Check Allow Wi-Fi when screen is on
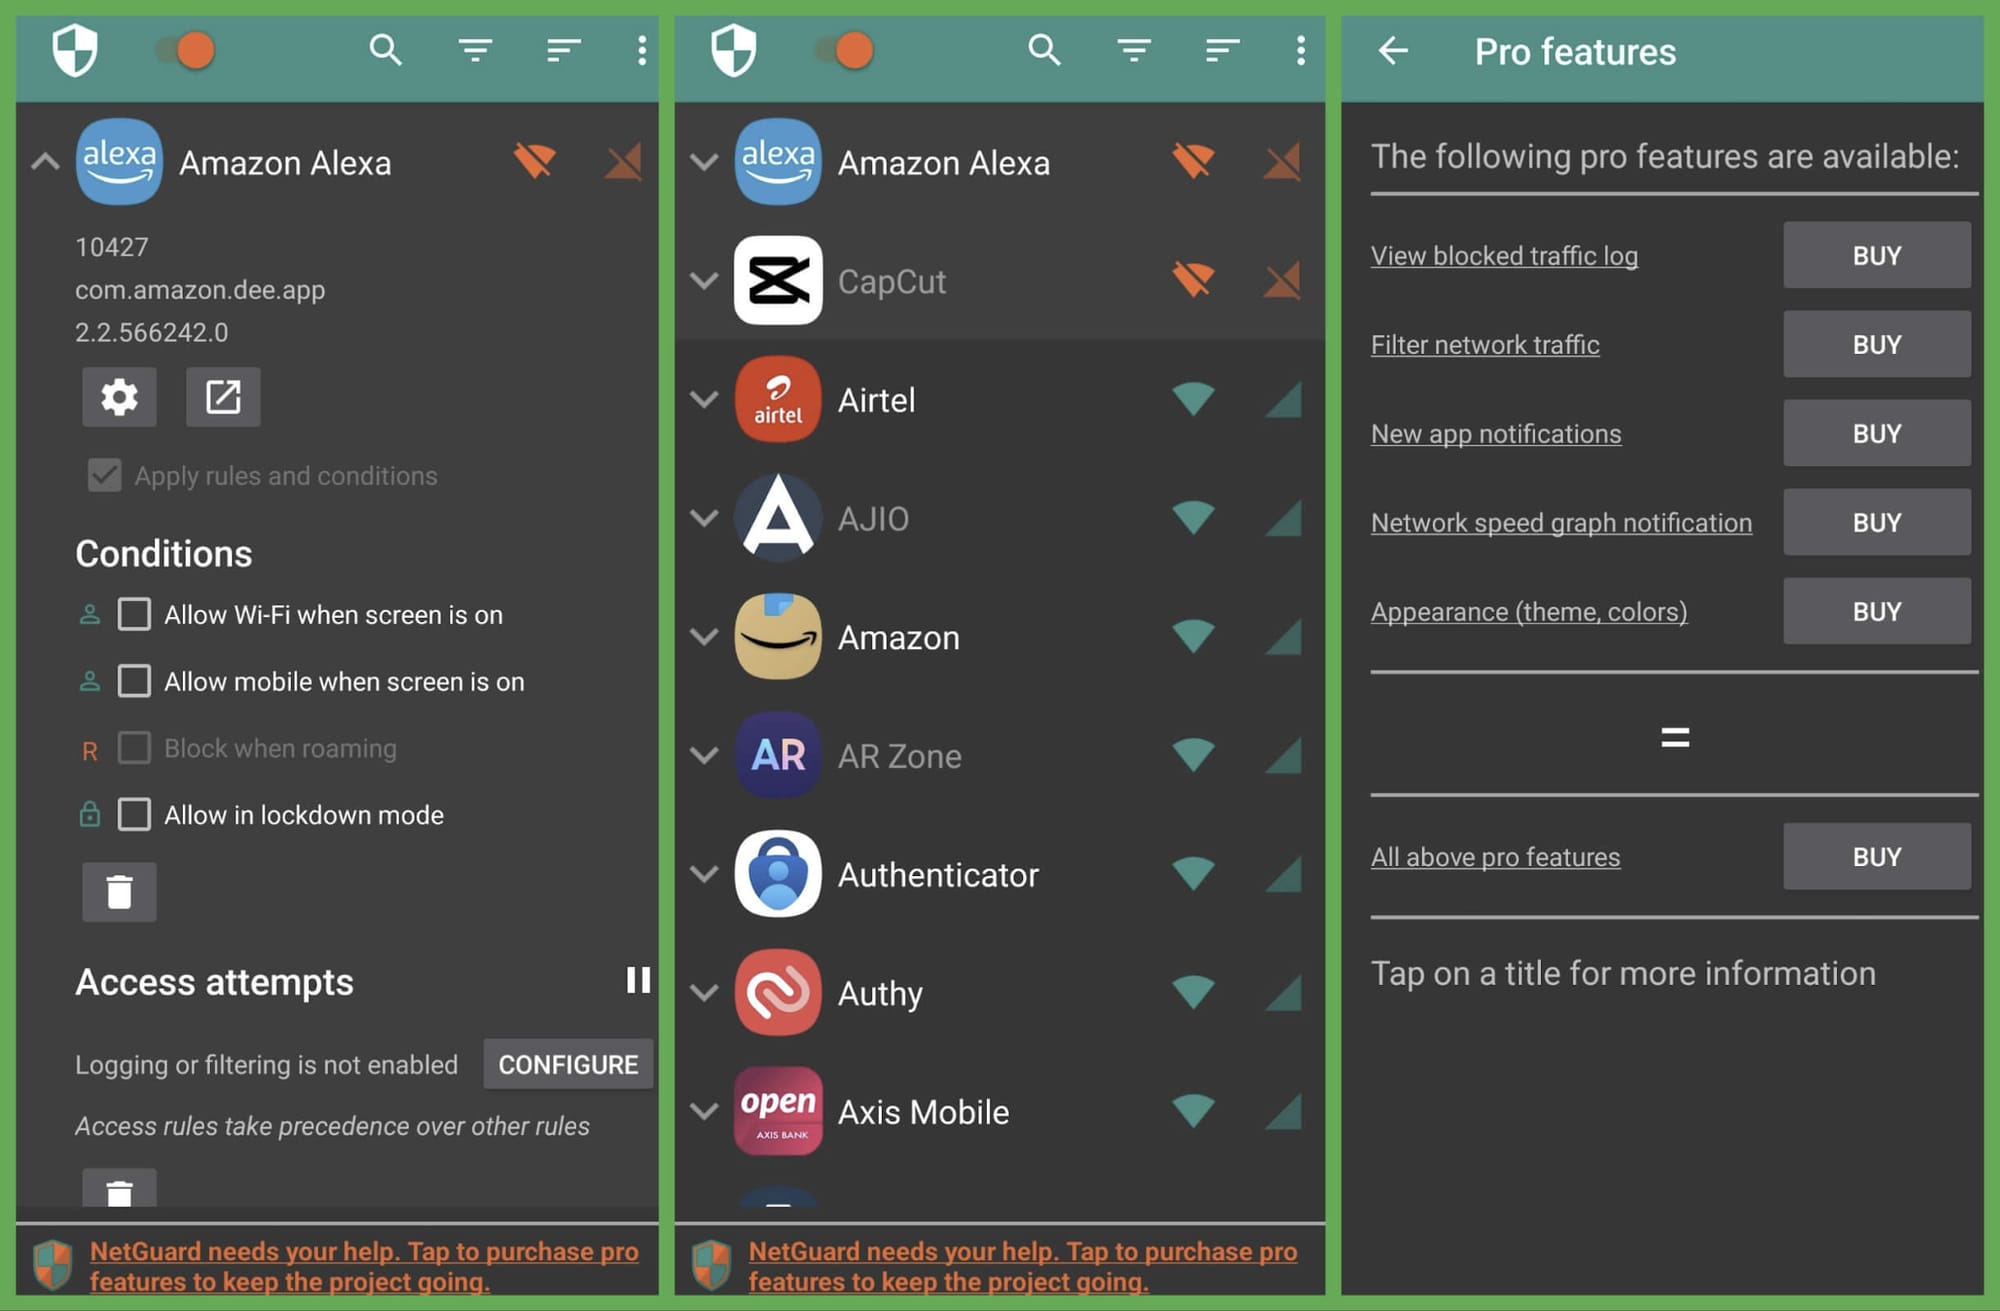2000x1311 pixels. (x=134, y=614)
